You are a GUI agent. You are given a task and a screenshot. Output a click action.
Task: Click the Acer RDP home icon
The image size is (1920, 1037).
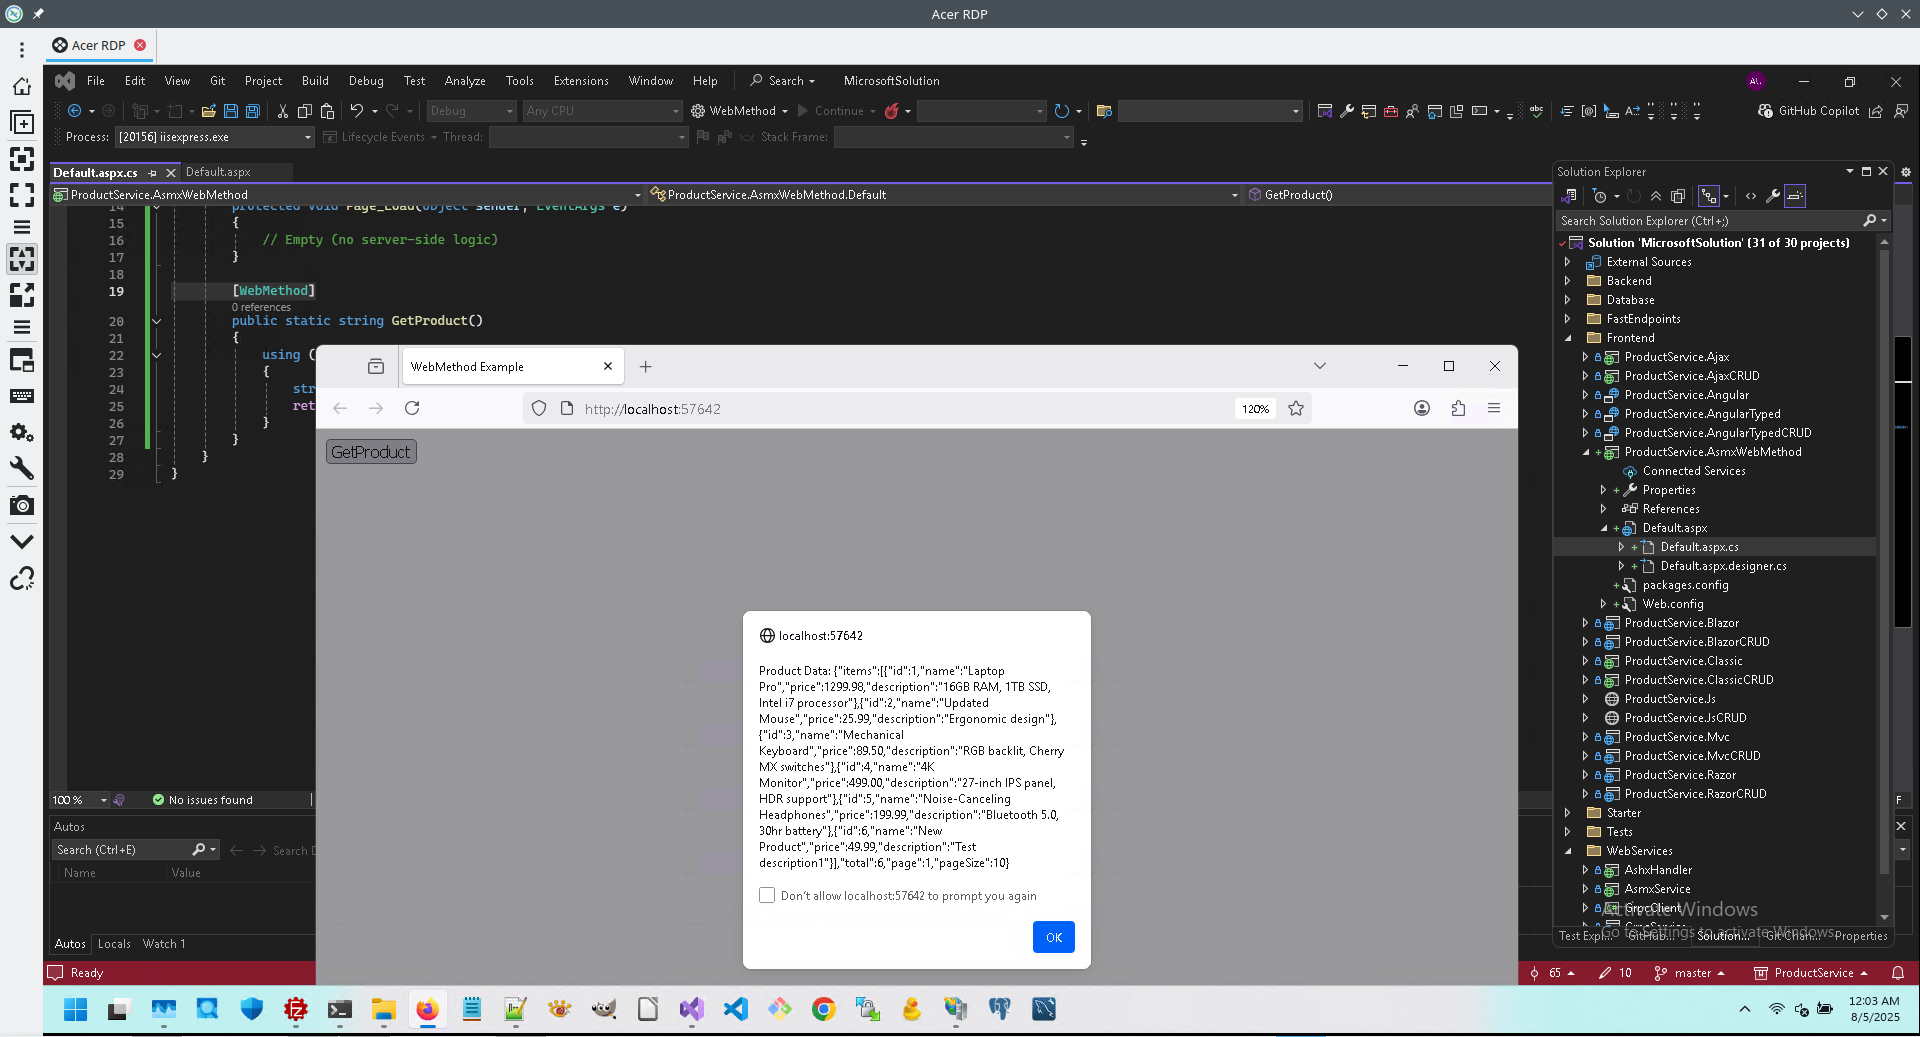tap(22, 87)
